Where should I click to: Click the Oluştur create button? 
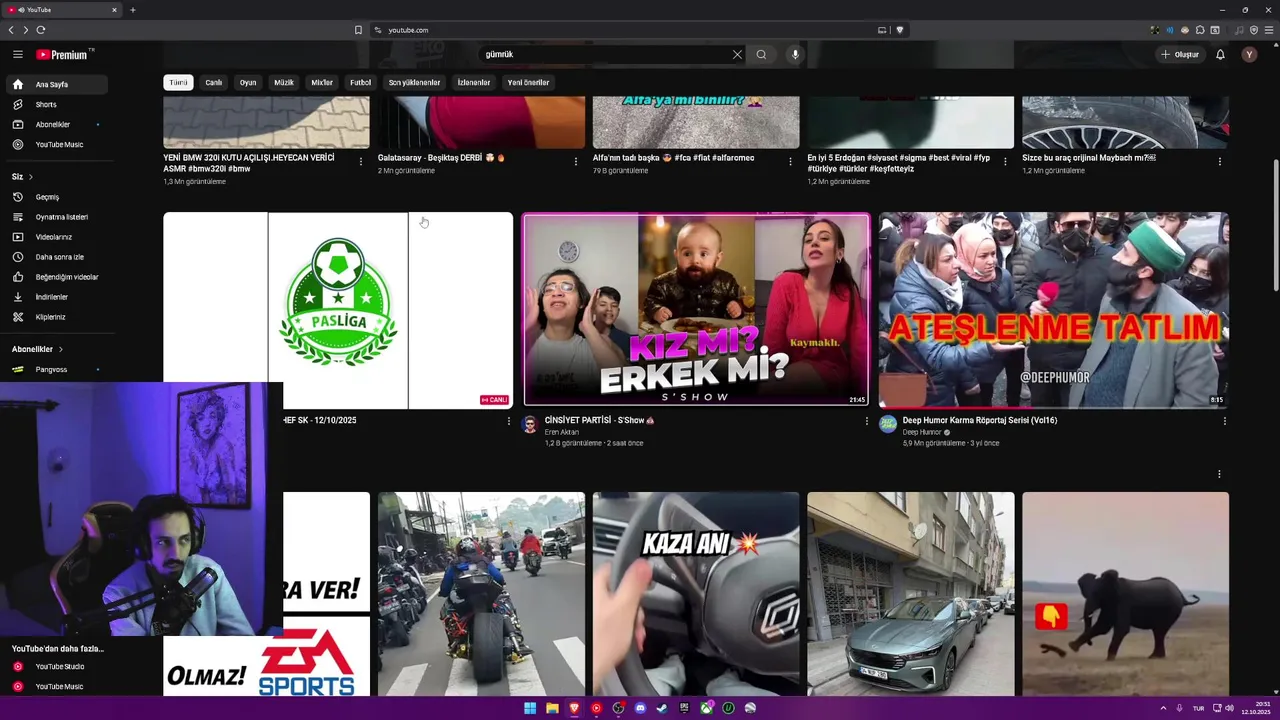1180,54
